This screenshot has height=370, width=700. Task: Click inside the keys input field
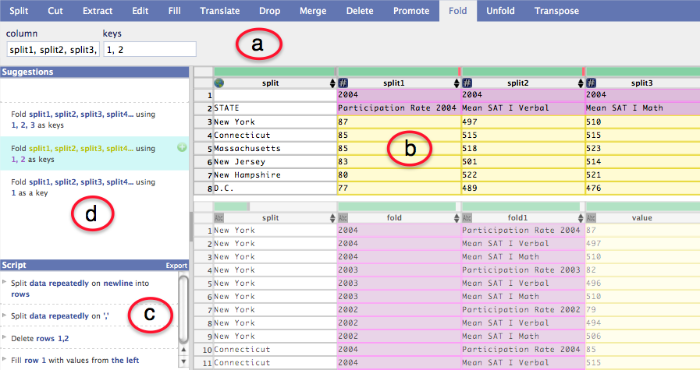coord(150,49)
